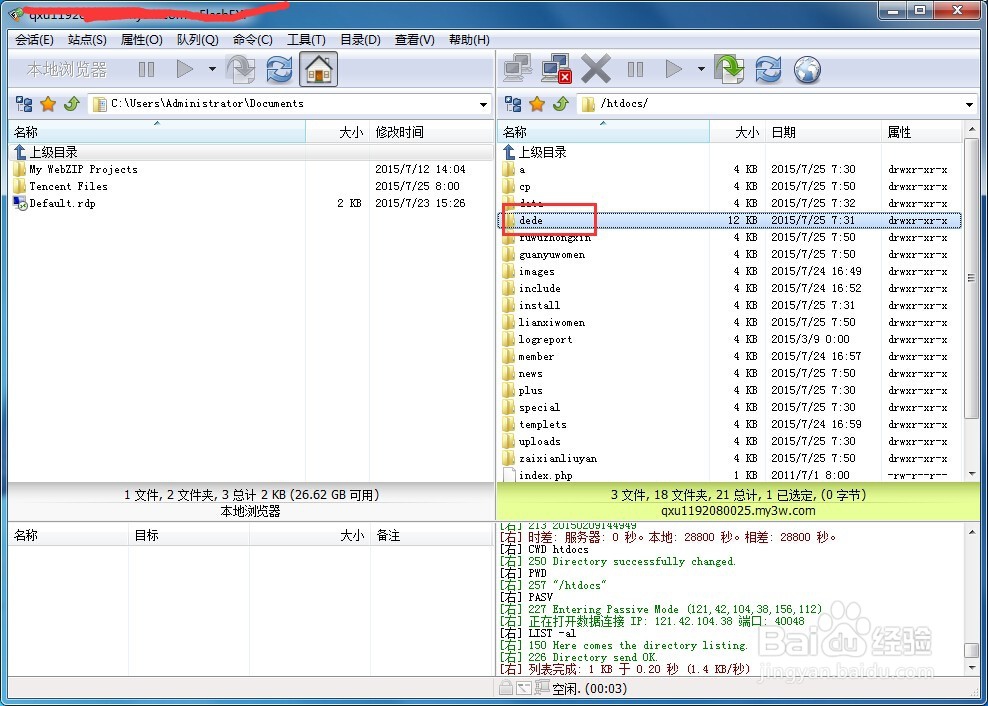Viewport: 988px width, 706px height.
Task: Open the 查看(V) menu
Action: point(414,40)
